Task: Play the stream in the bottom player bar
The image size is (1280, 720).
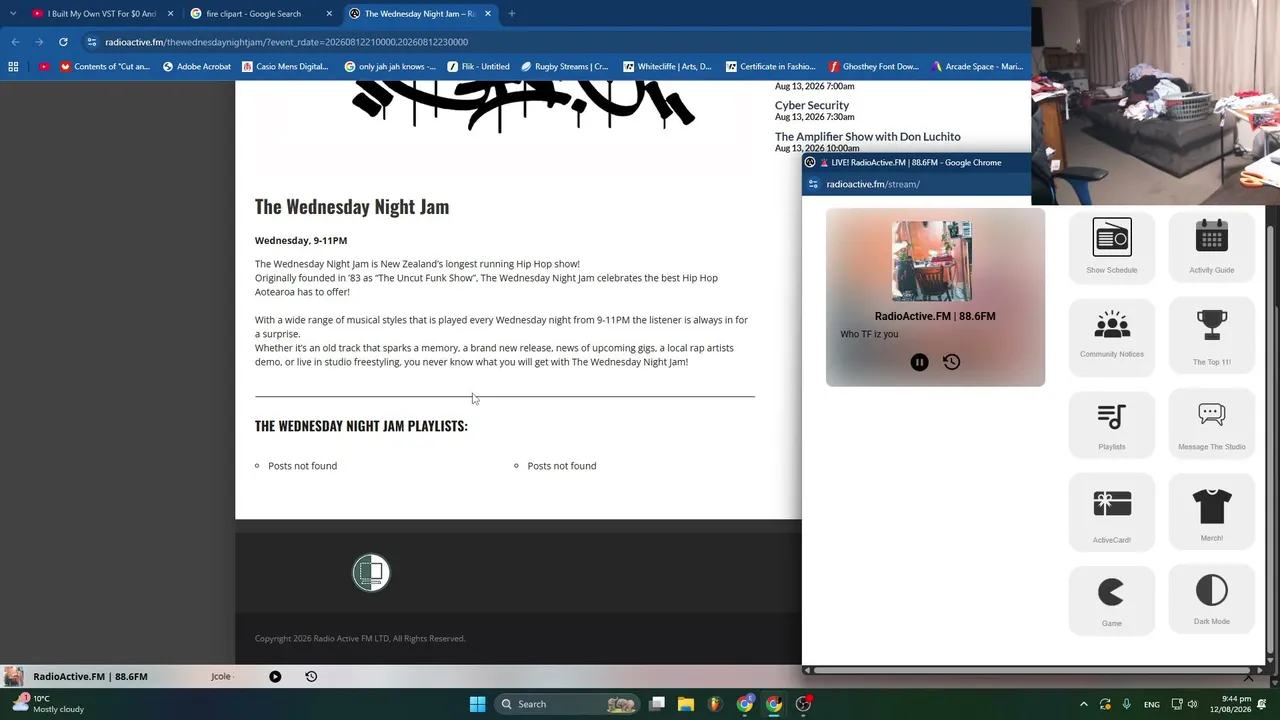Action: point(275,676)
